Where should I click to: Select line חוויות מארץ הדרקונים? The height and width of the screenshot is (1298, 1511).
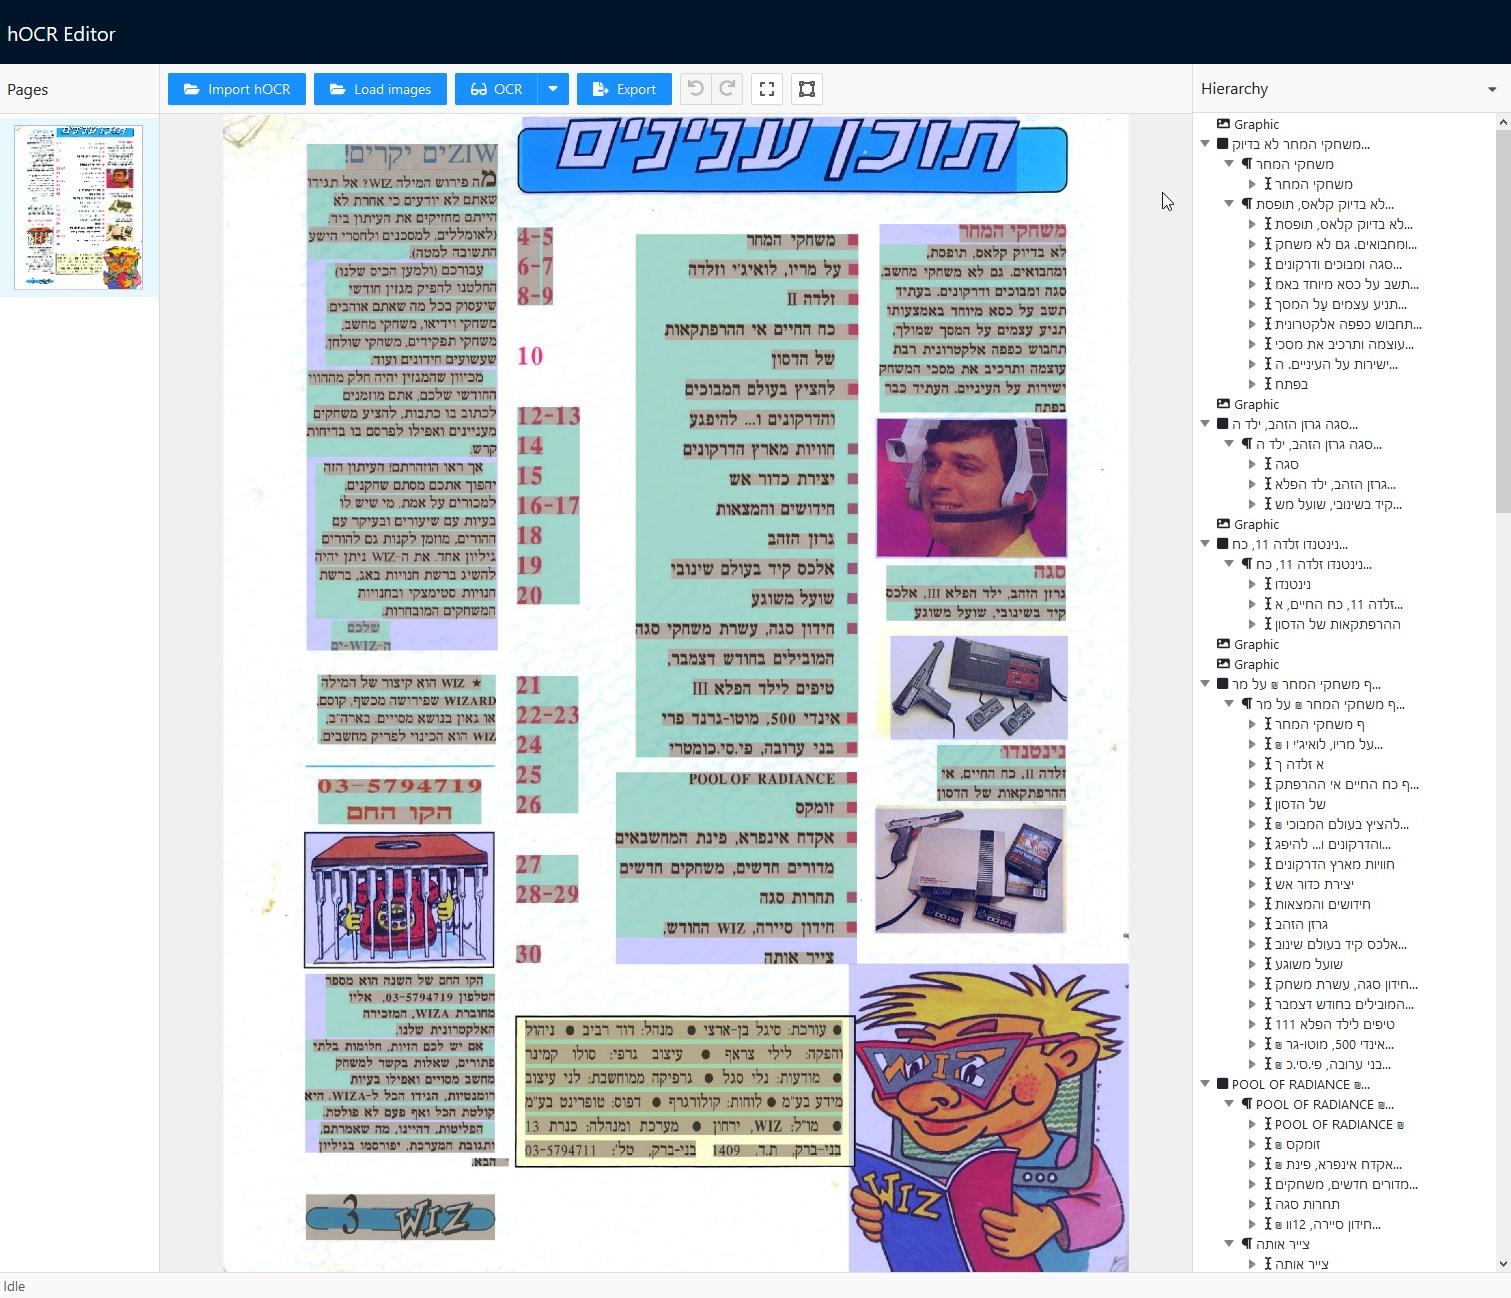point(1334,864)
